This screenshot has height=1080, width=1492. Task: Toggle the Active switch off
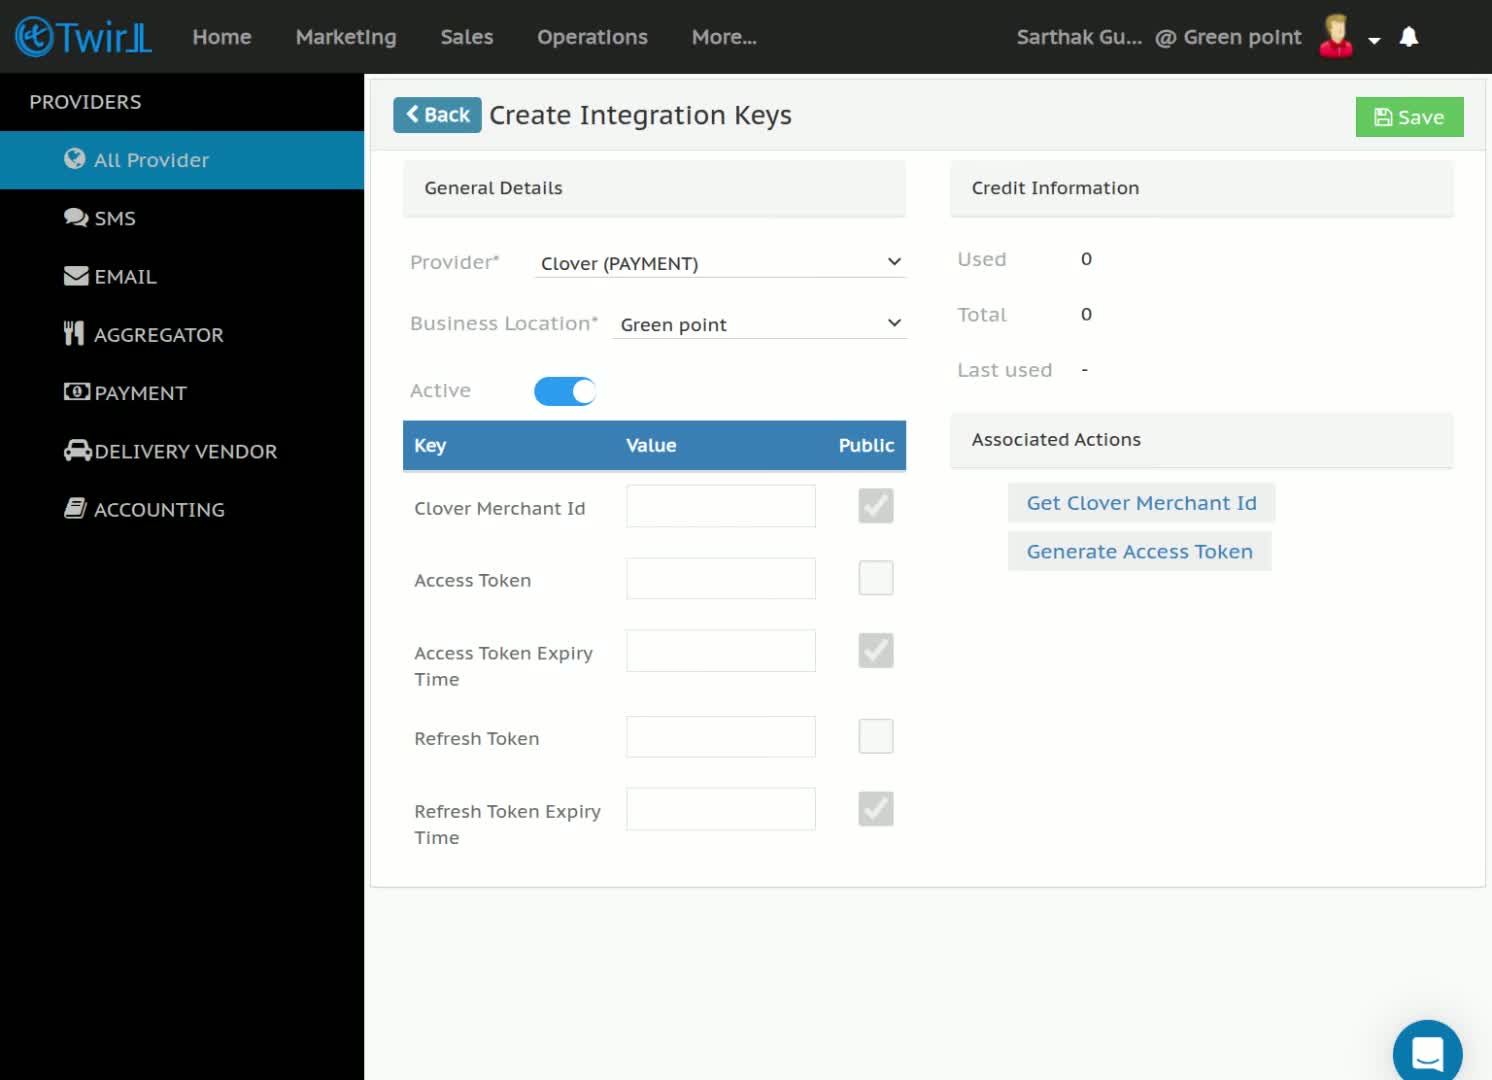tap(565, 391)
